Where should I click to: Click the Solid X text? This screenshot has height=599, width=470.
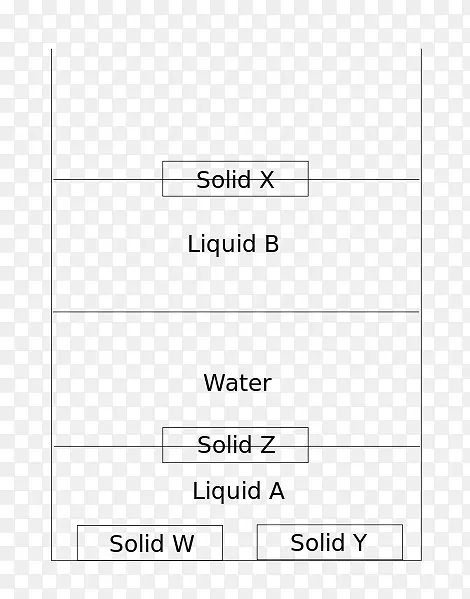point(235,180)
